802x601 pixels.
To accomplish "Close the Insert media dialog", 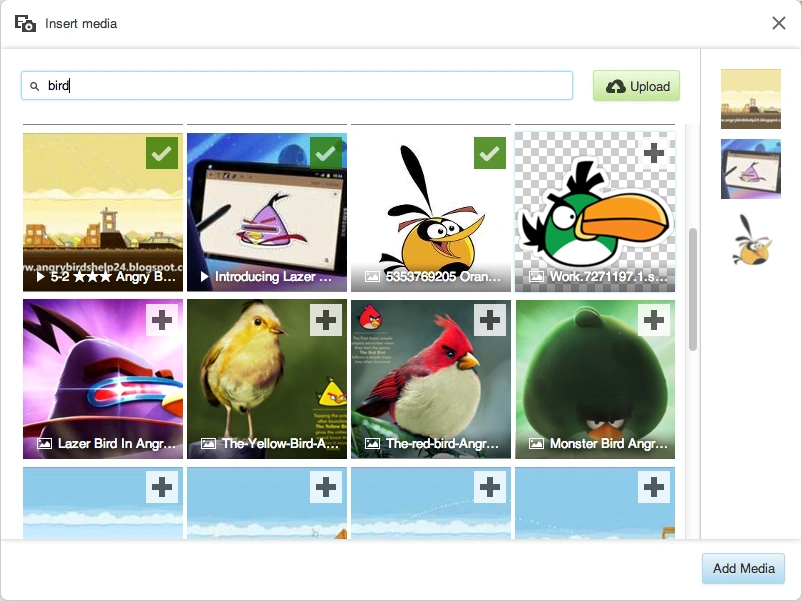I will coord(778,23).
